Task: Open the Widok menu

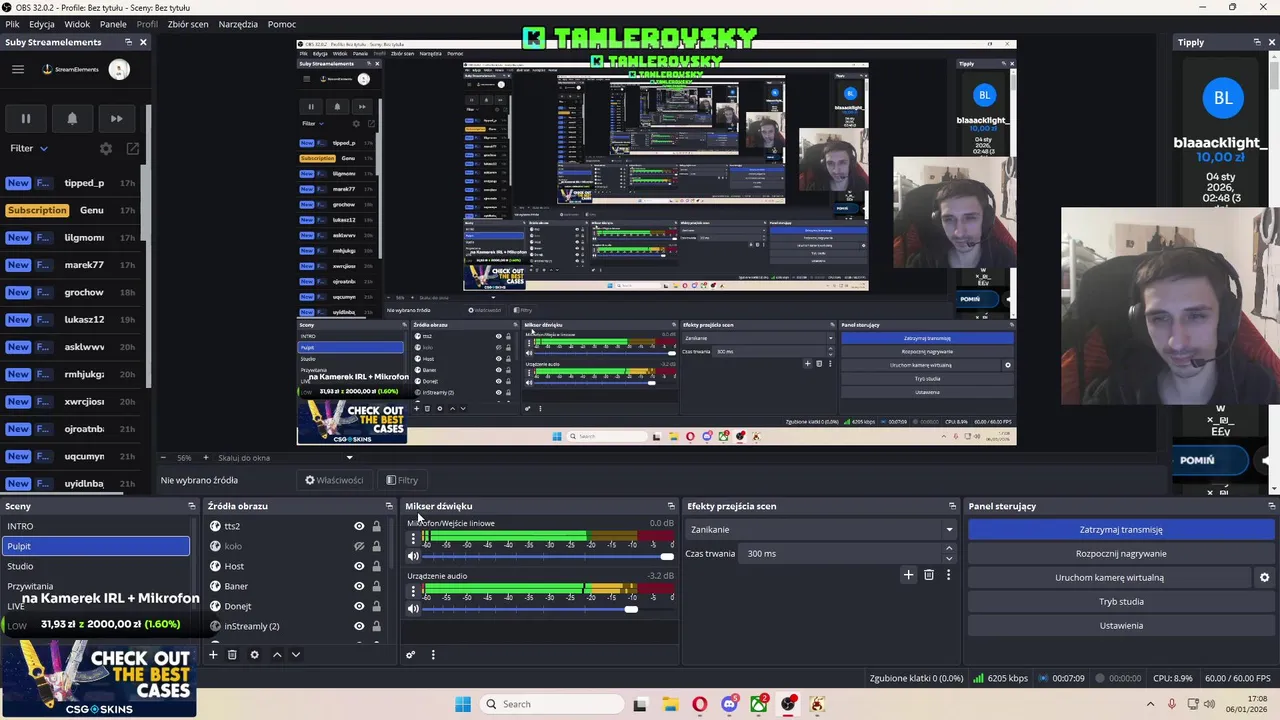Action: (x=77, y=24)
